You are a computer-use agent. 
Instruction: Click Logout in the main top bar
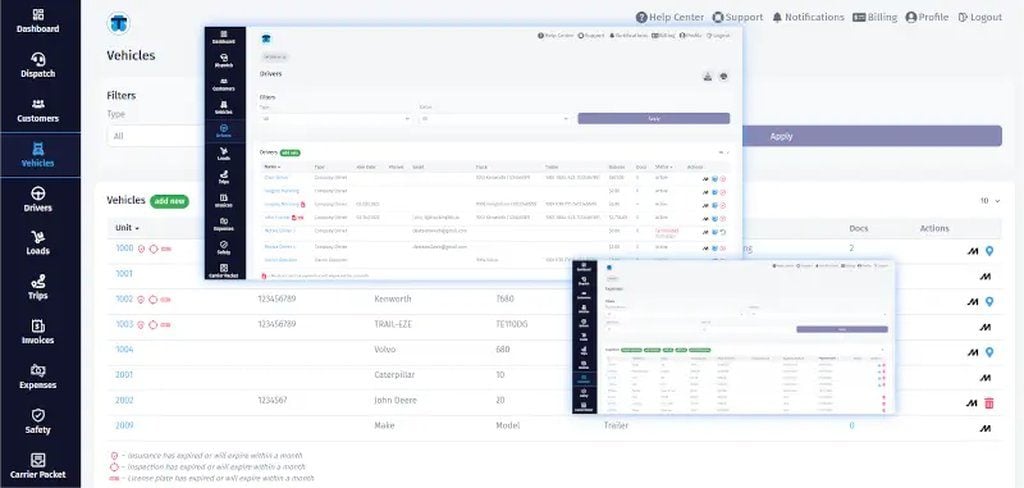point(980,18)
